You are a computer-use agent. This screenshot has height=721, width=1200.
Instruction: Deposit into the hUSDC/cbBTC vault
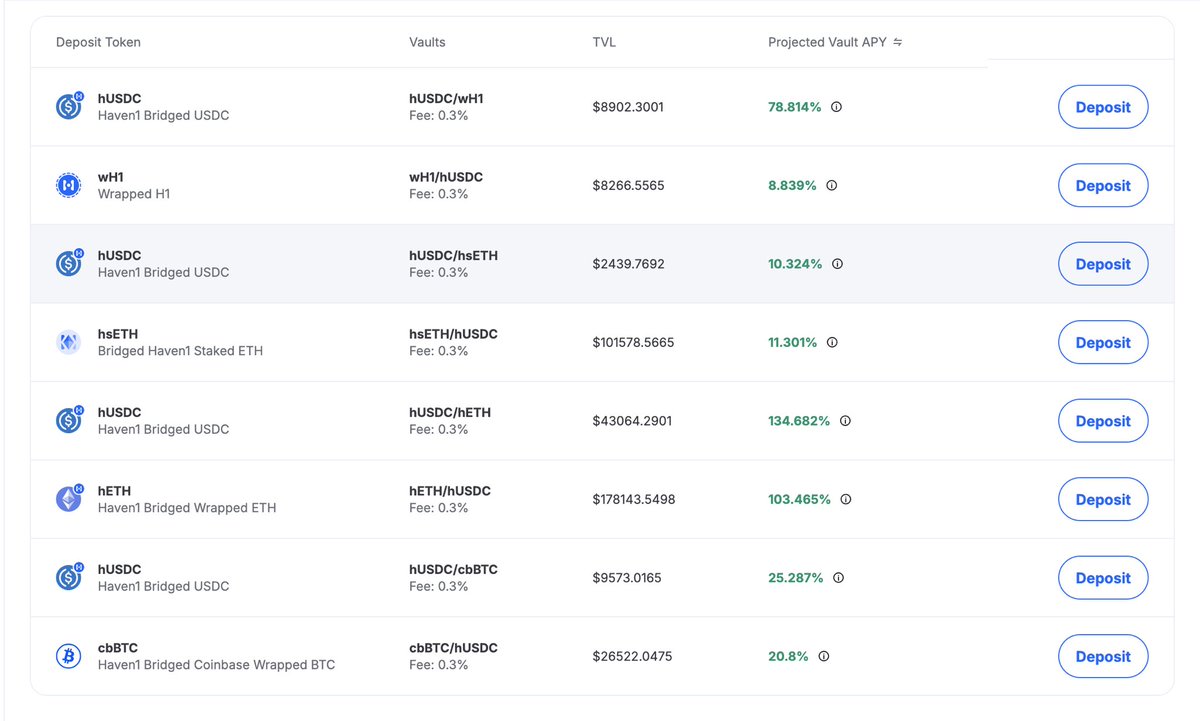(1103, 578)
